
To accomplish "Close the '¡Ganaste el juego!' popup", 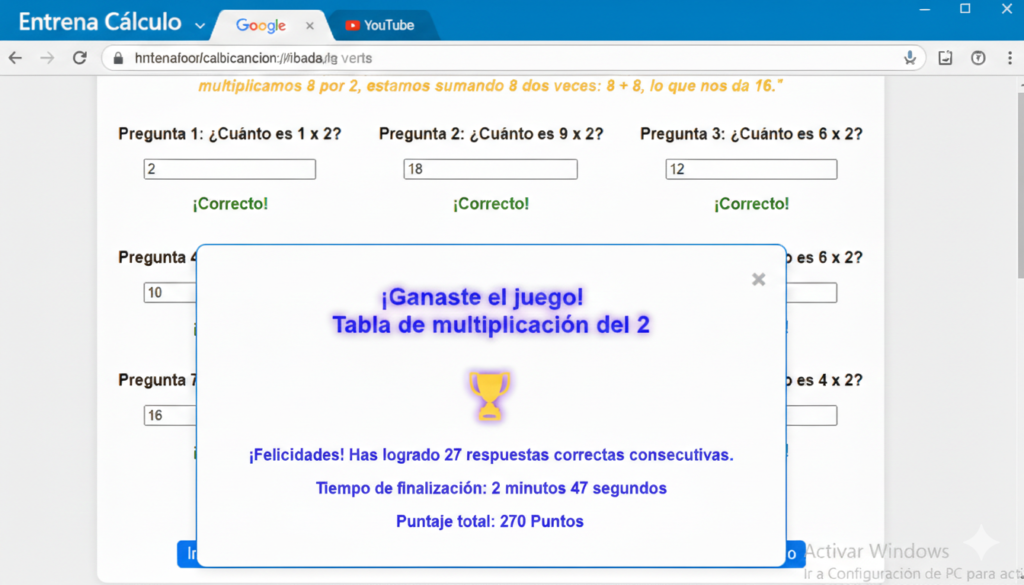I will [758, 280].
